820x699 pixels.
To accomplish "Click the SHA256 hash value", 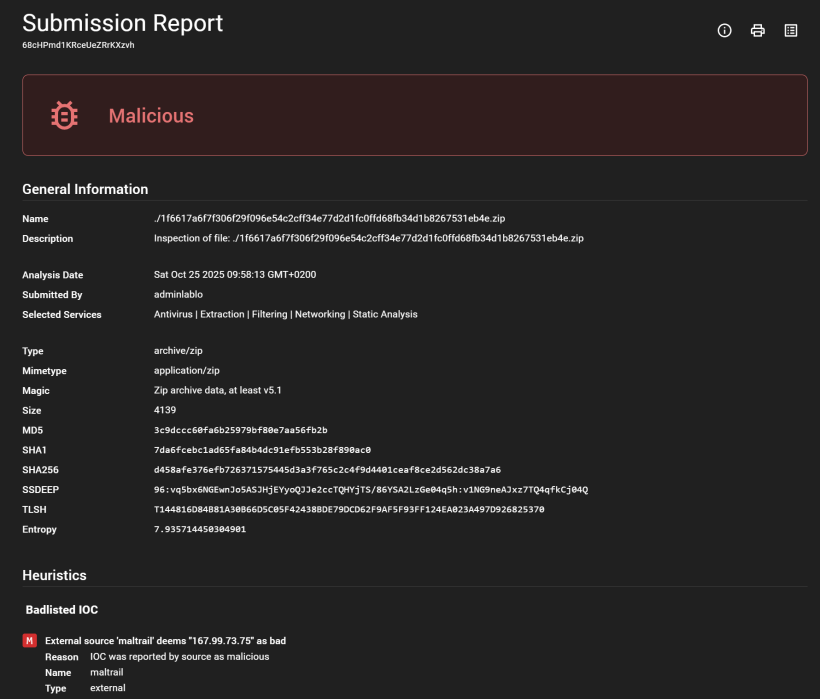I will pos(327,469).
